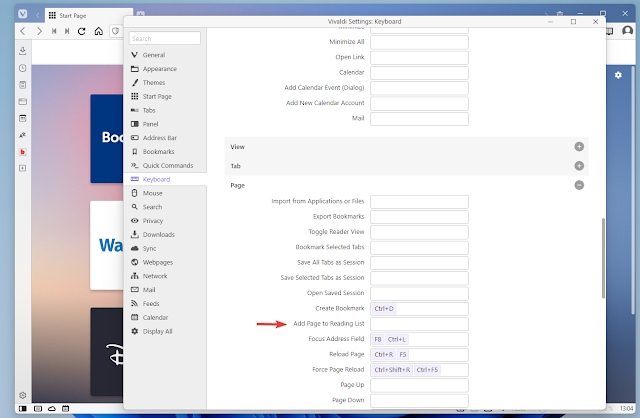The height and width of the screenshot is (418, 640).
Task: Click the Fast Forward button
Action: pos(67,31)
